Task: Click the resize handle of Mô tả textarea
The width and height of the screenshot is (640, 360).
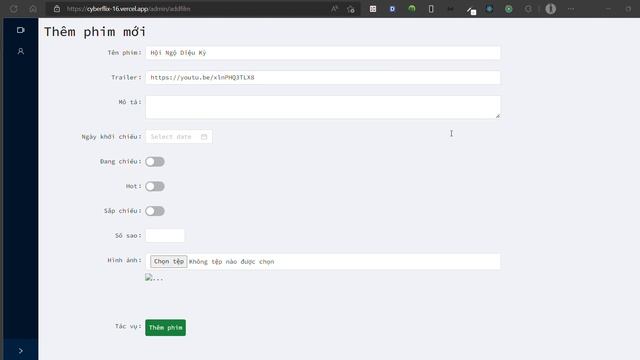Action: [x=498, y=116]
